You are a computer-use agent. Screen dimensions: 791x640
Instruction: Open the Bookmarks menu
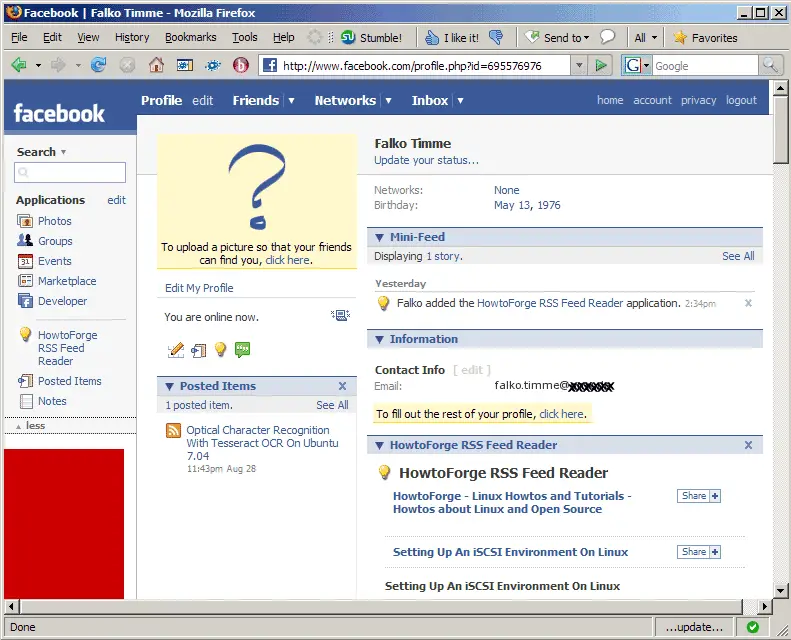point(191,37)
